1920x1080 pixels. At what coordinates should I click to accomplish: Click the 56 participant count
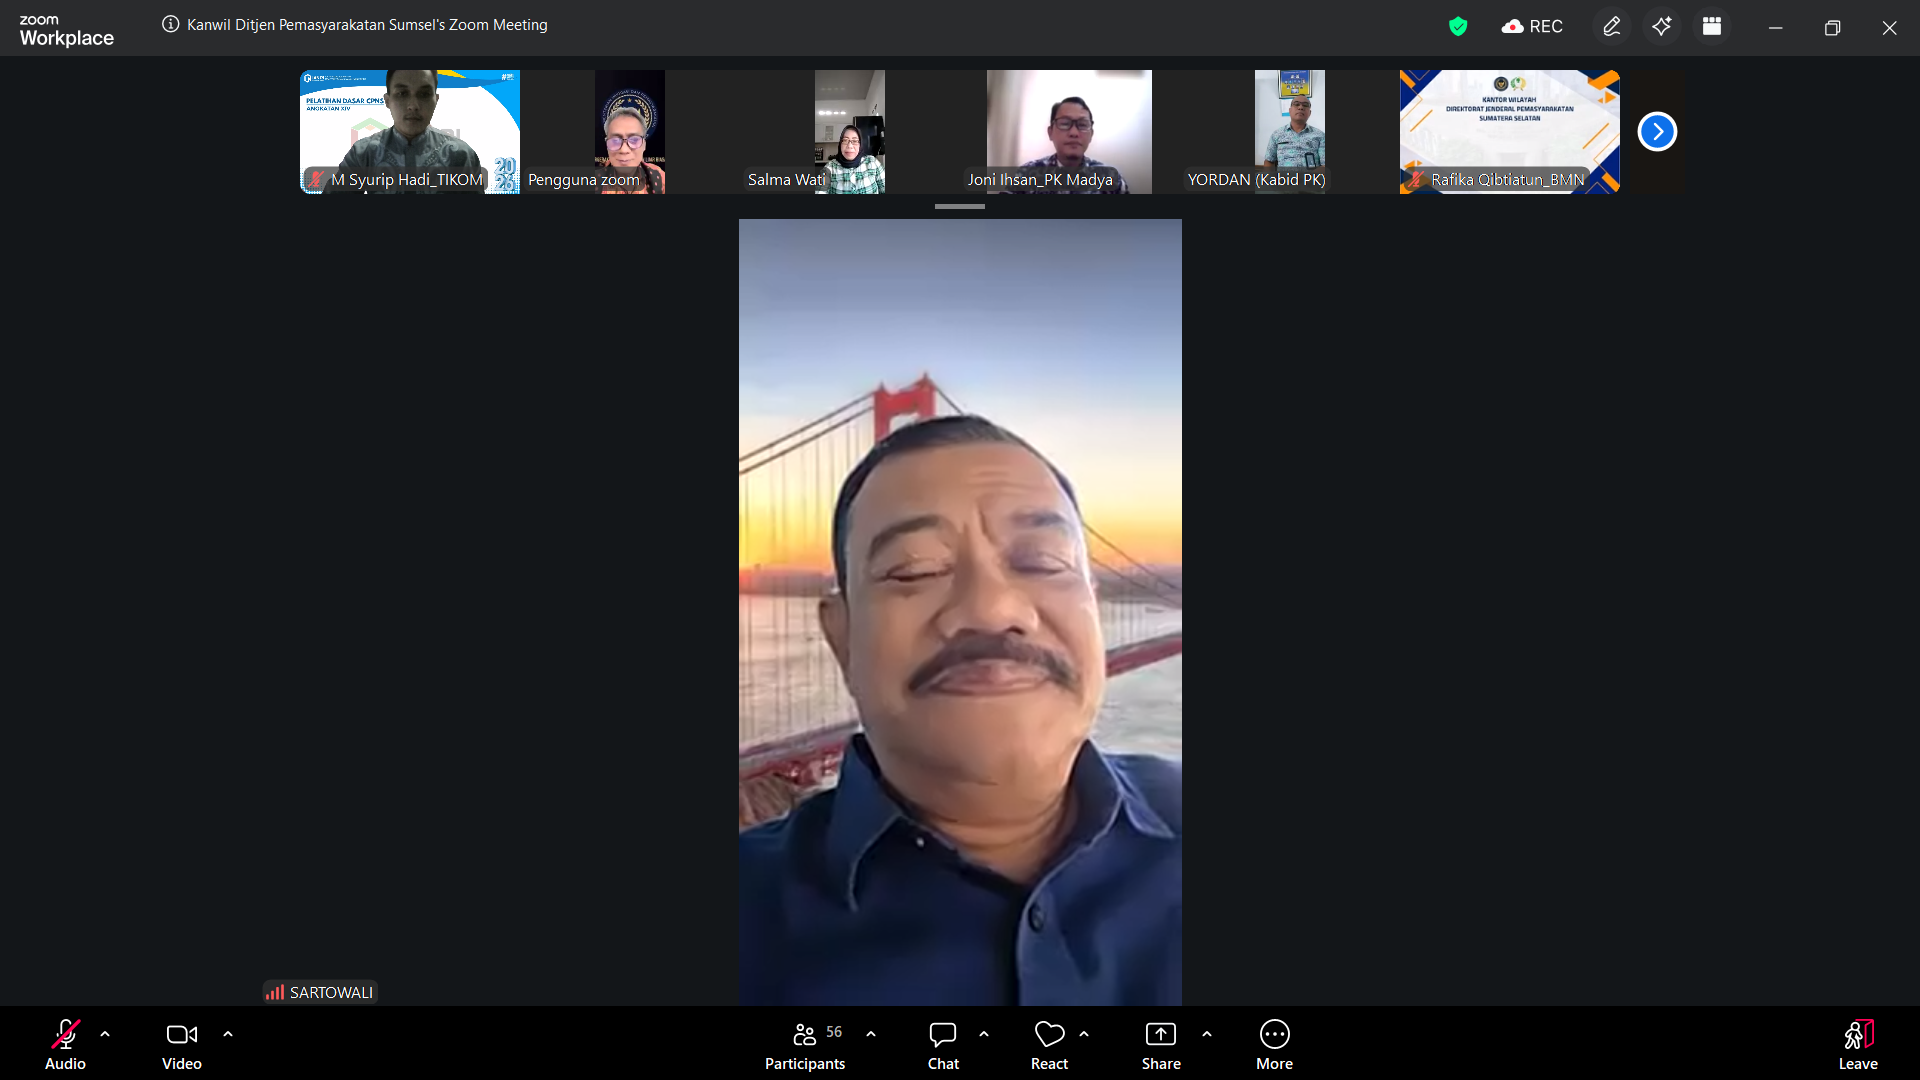point(834,1032)
